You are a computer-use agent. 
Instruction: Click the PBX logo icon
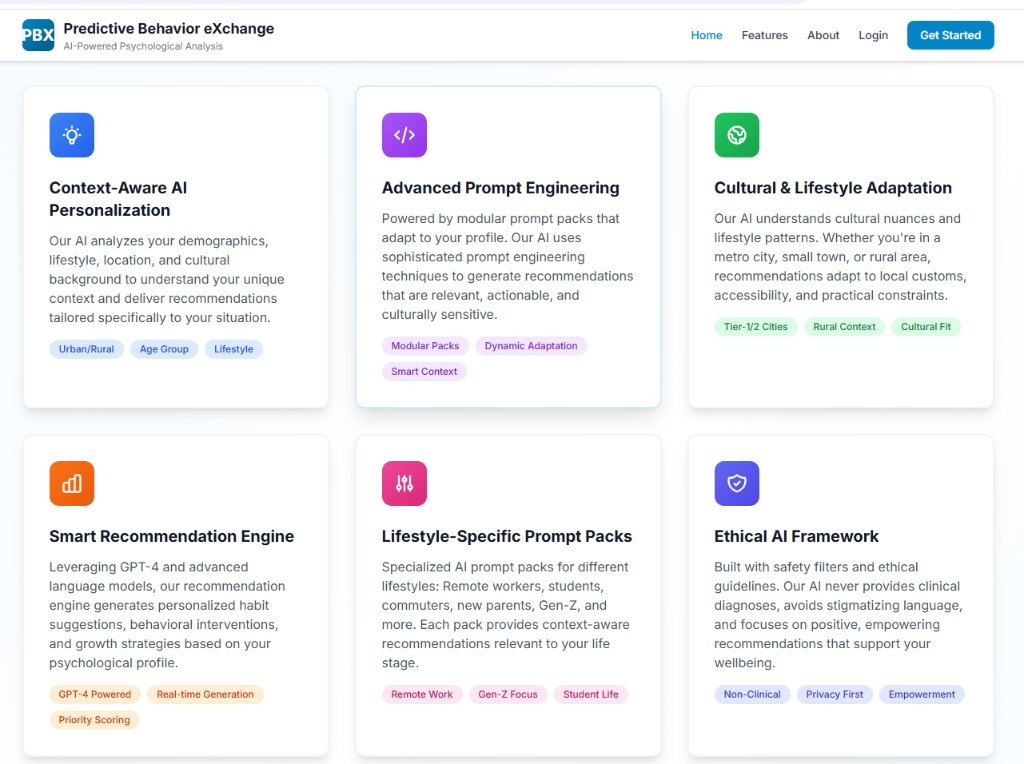coord(38,35)
